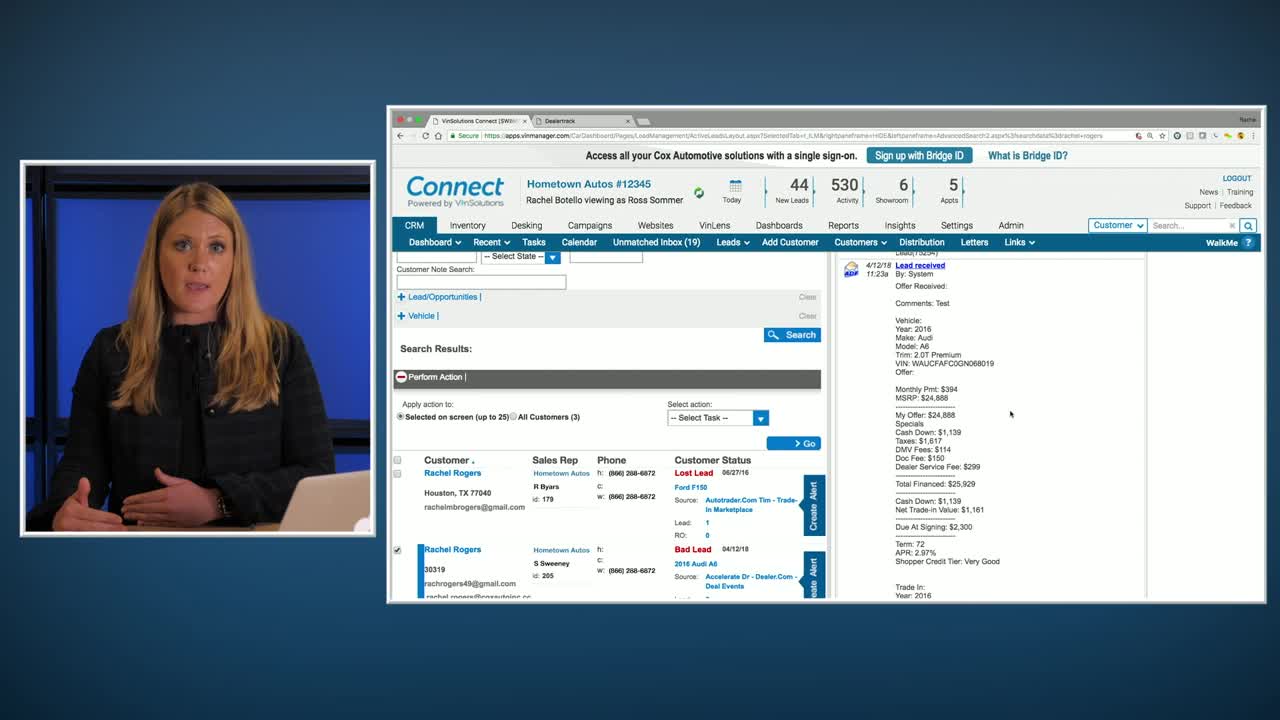This screenshot has width=1280, height=720.
Task: Open the Today calendar icon
Action: tap(735, 186)
